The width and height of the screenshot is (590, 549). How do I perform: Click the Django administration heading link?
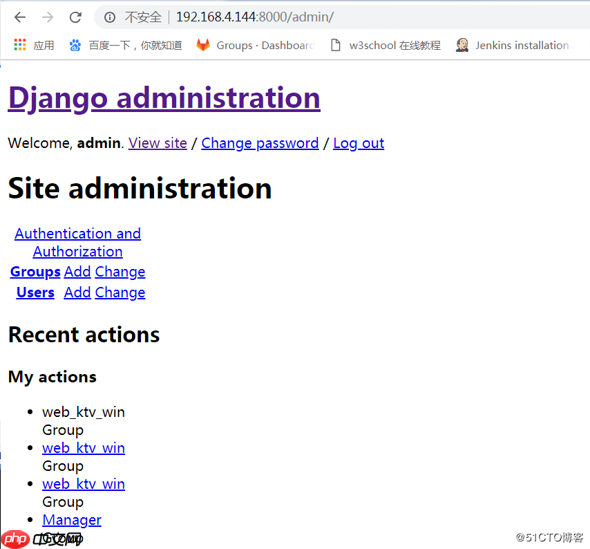pyautogui.click(x=164, y=98)
